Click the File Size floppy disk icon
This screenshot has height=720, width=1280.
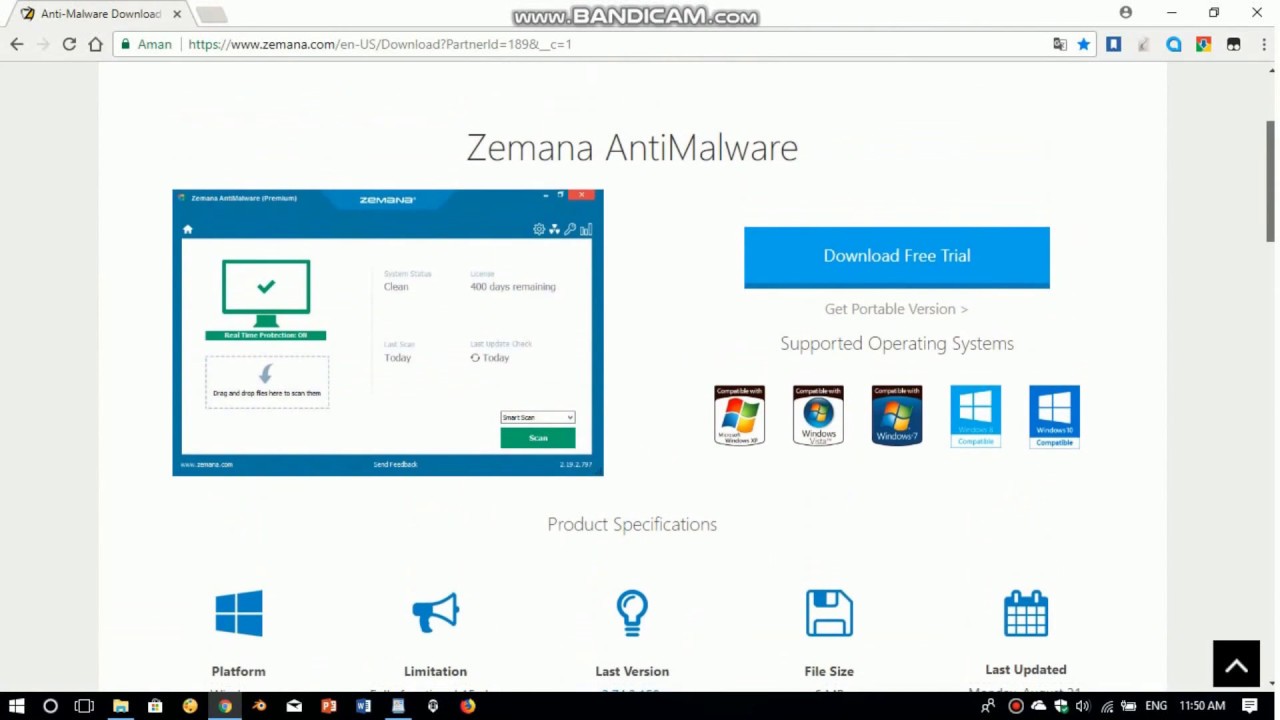[829, 613]
